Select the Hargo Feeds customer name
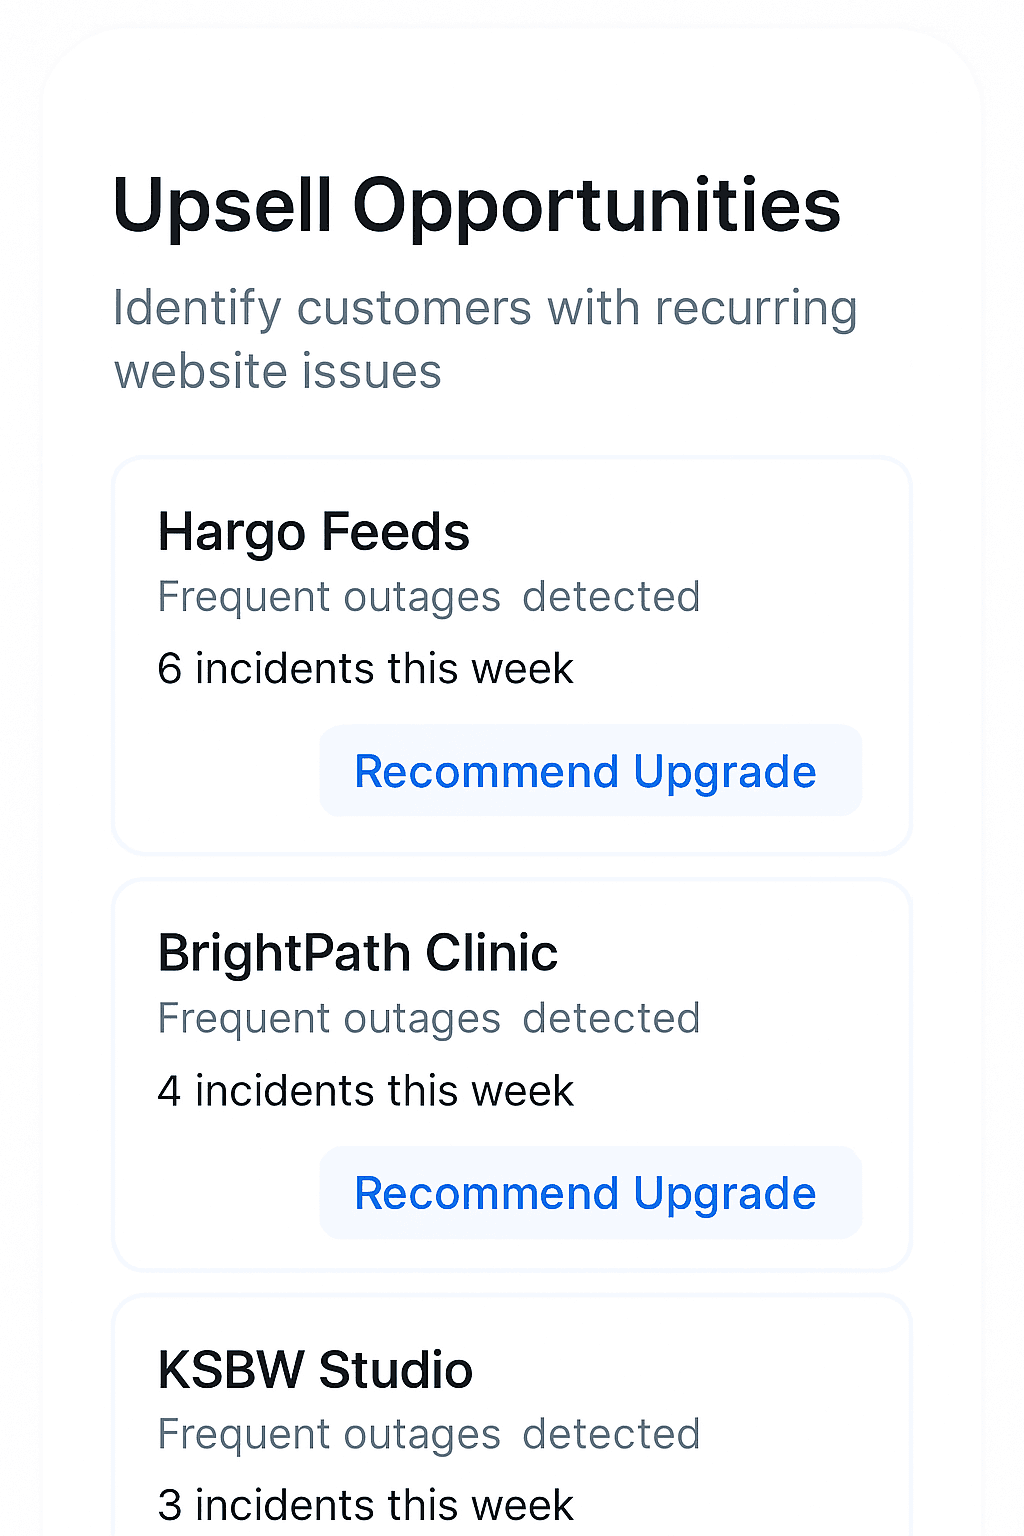Screen dimensions: 1024x1536 coord(313,531)
